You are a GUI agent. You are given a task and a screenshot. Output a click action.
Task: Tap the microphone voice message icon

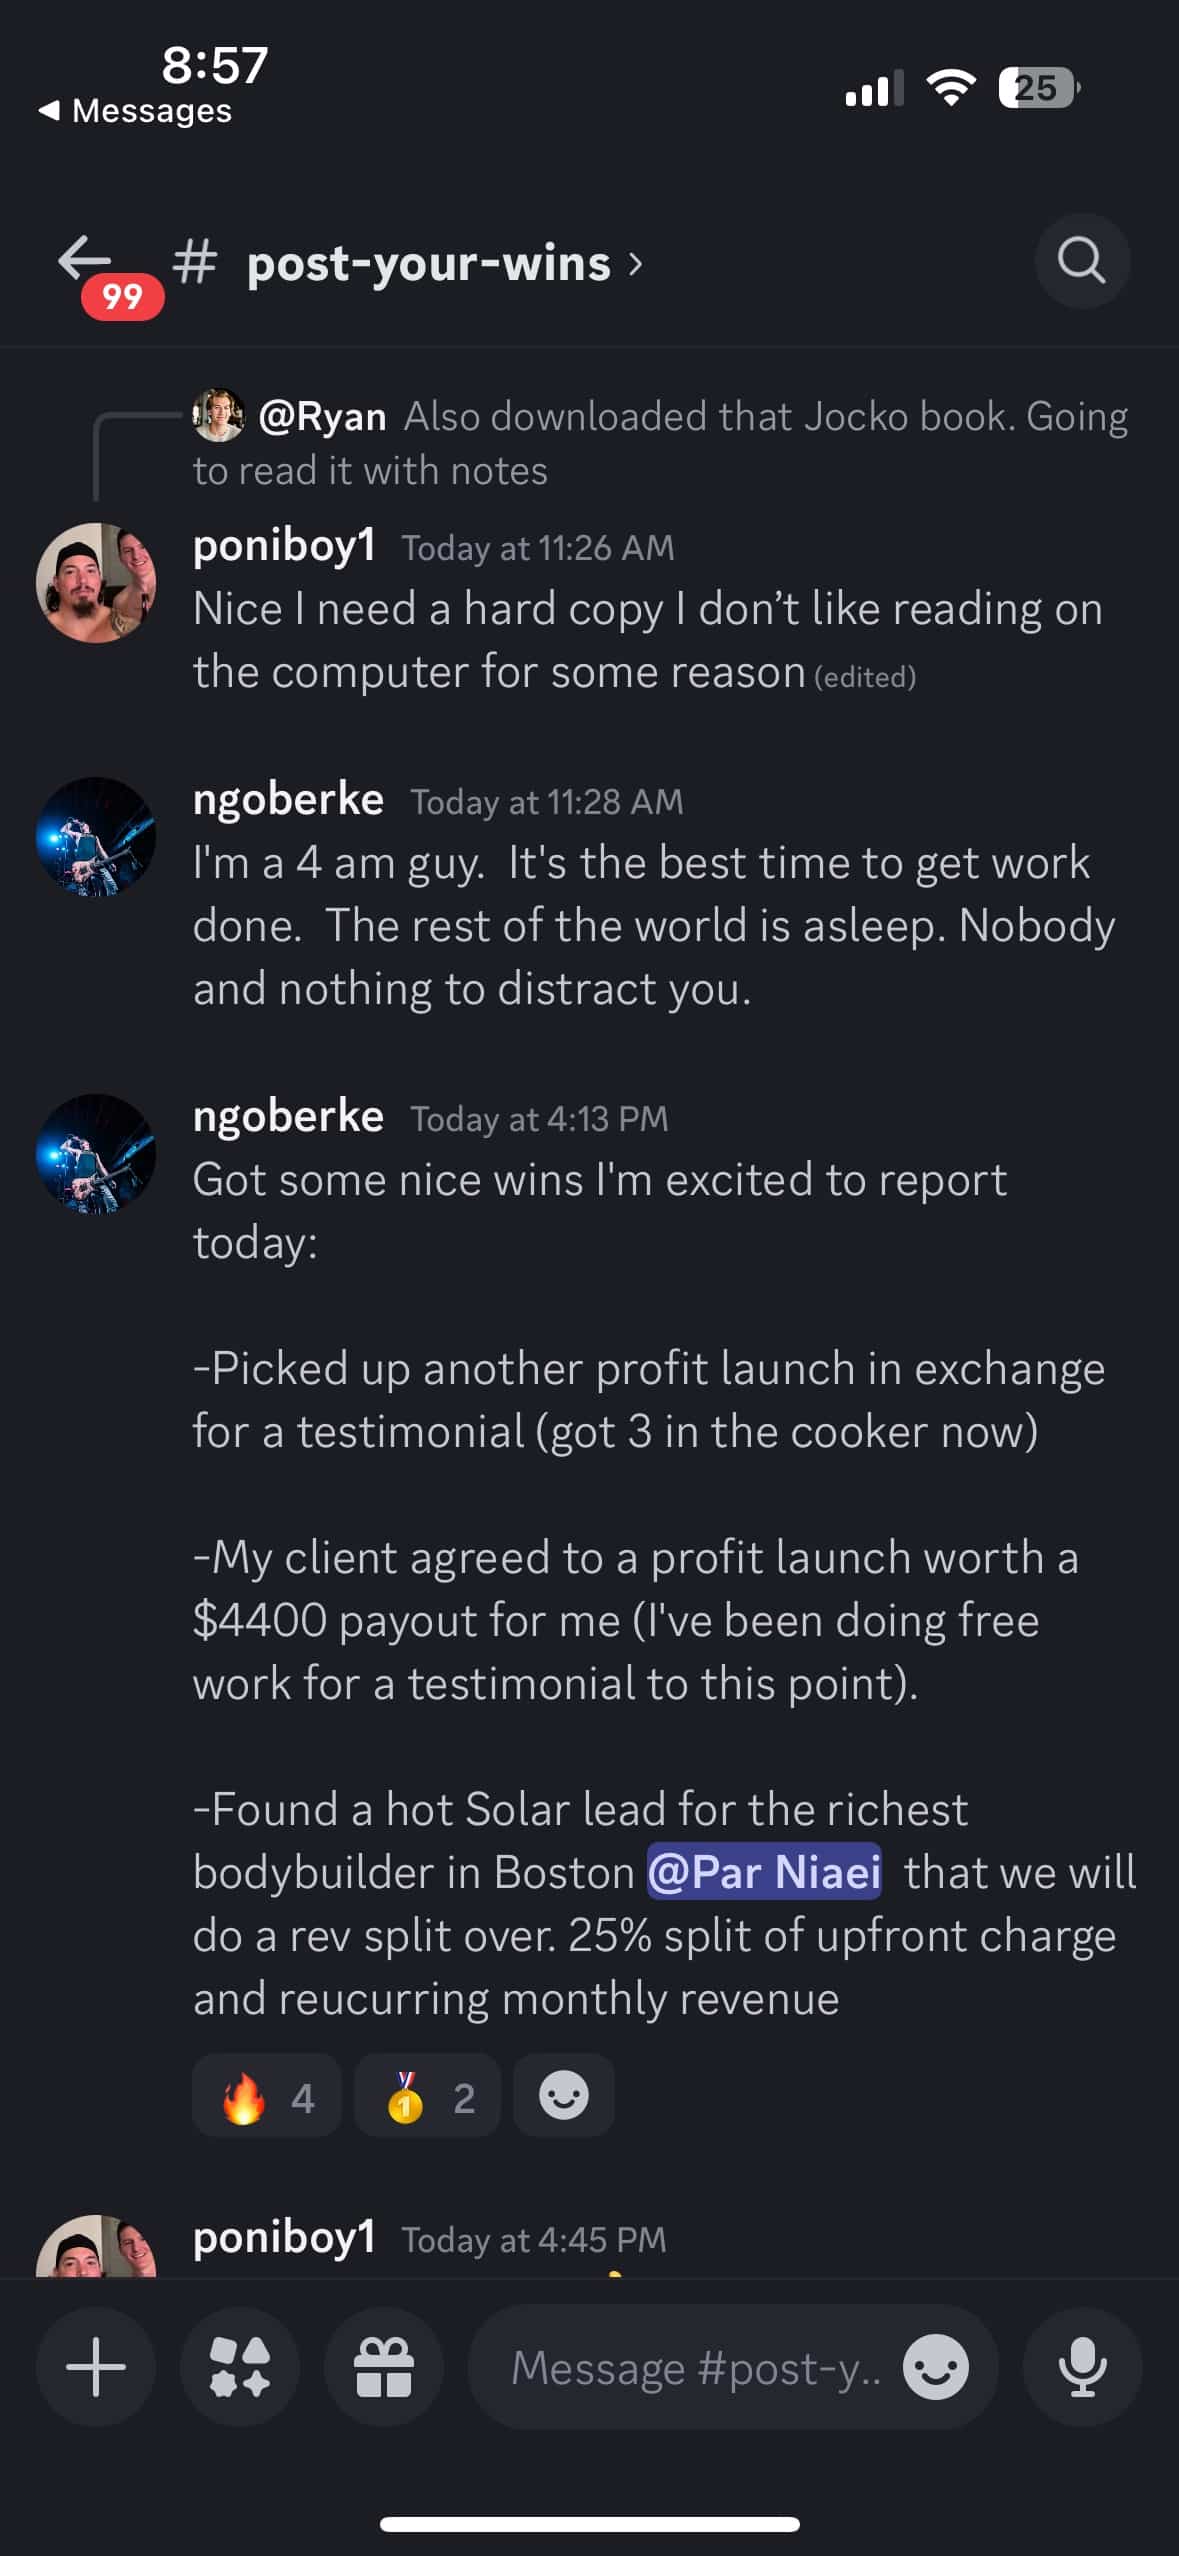(x=1082, y=2367)
